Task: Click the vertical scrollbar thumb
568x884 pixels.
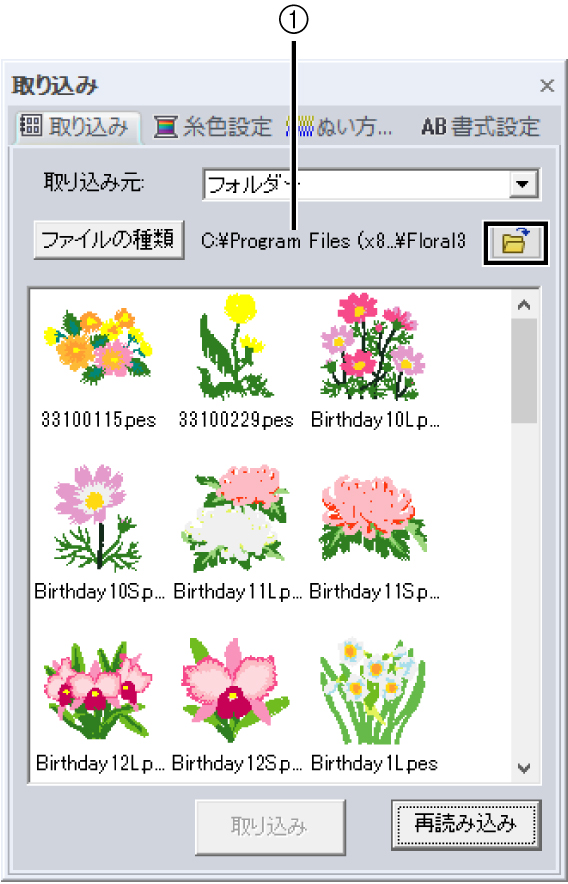Action: [x=525, y=370]
